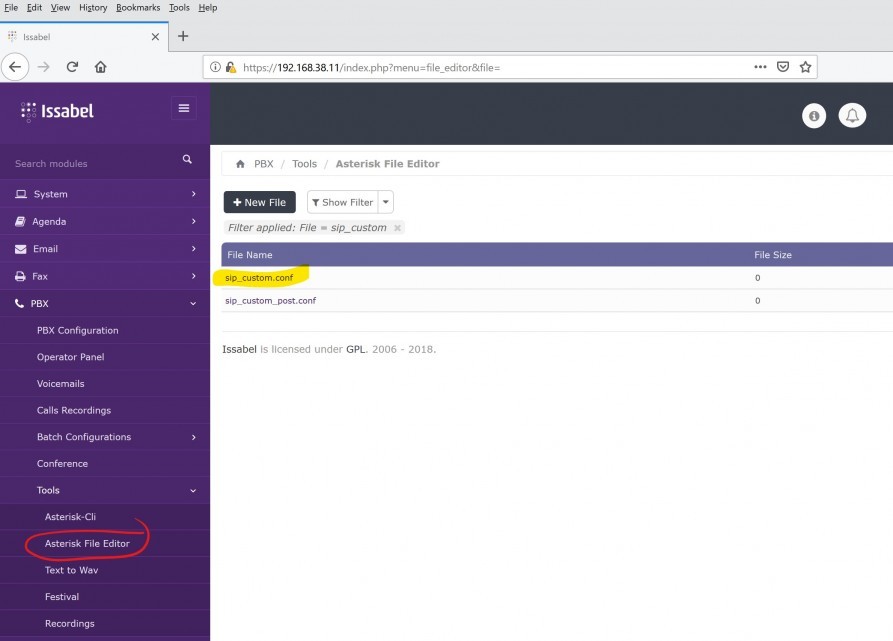Open Operator Panel in sidebar

[x=71, y=357]
